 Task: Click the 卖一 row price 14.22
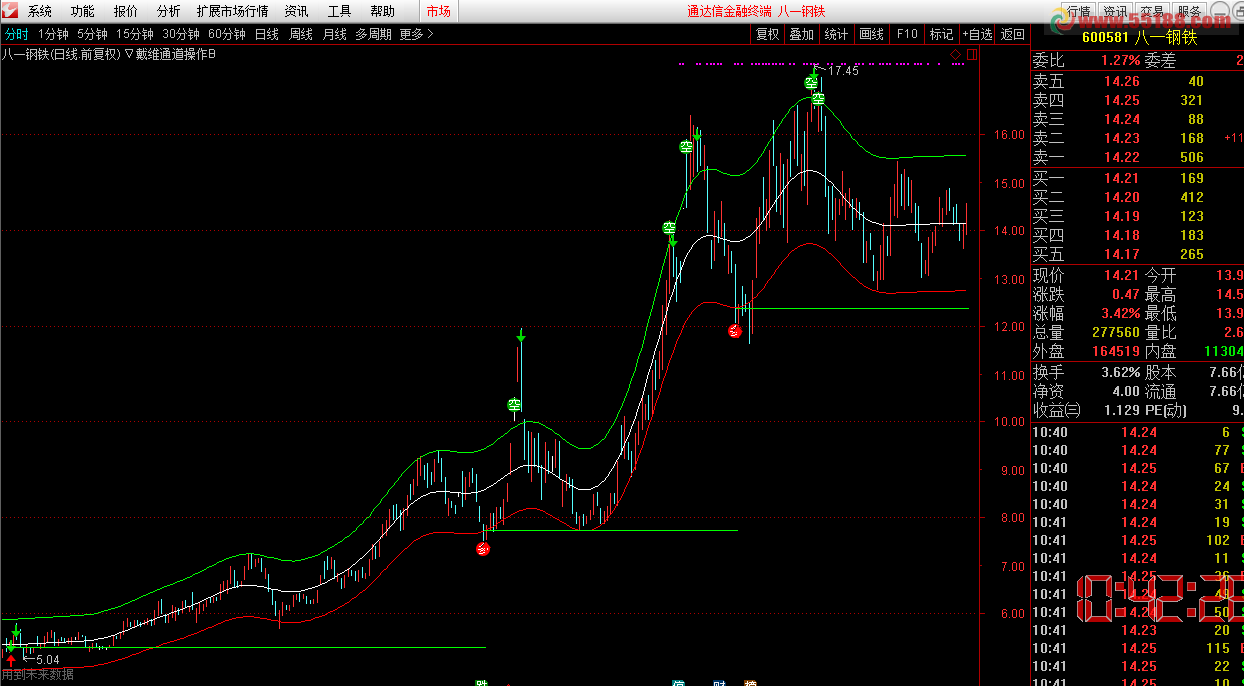[1122, 158]
